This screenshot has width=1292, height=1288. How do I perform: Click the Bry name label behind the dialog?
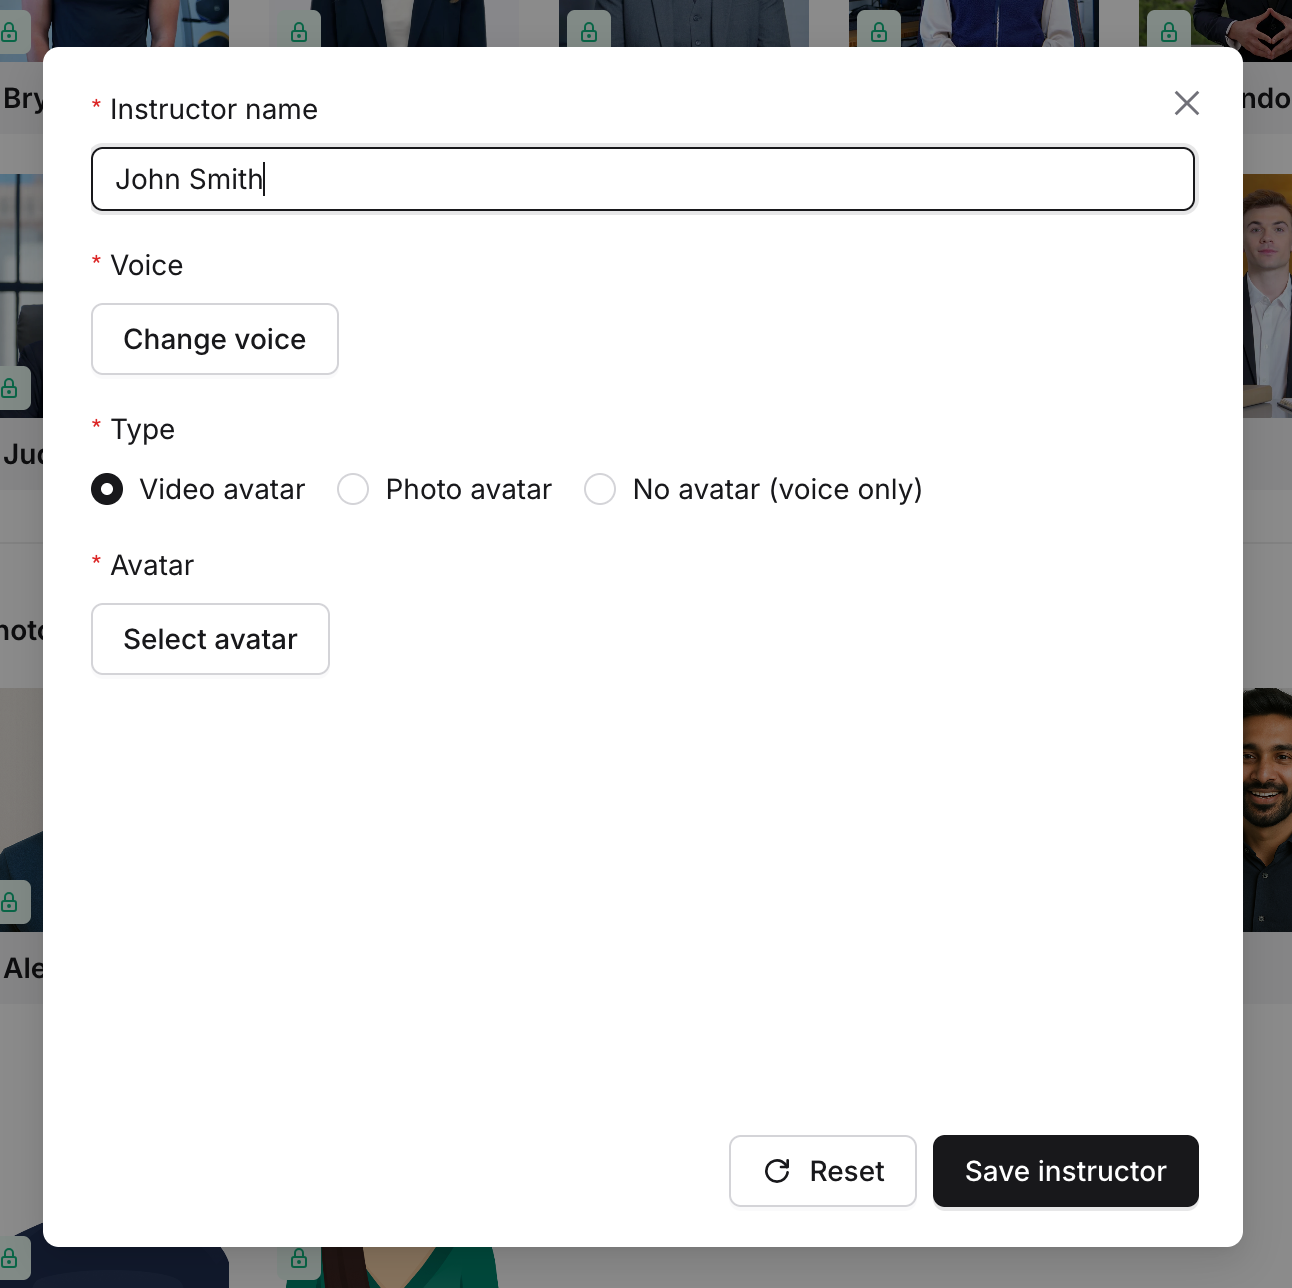tap(22, 97)
